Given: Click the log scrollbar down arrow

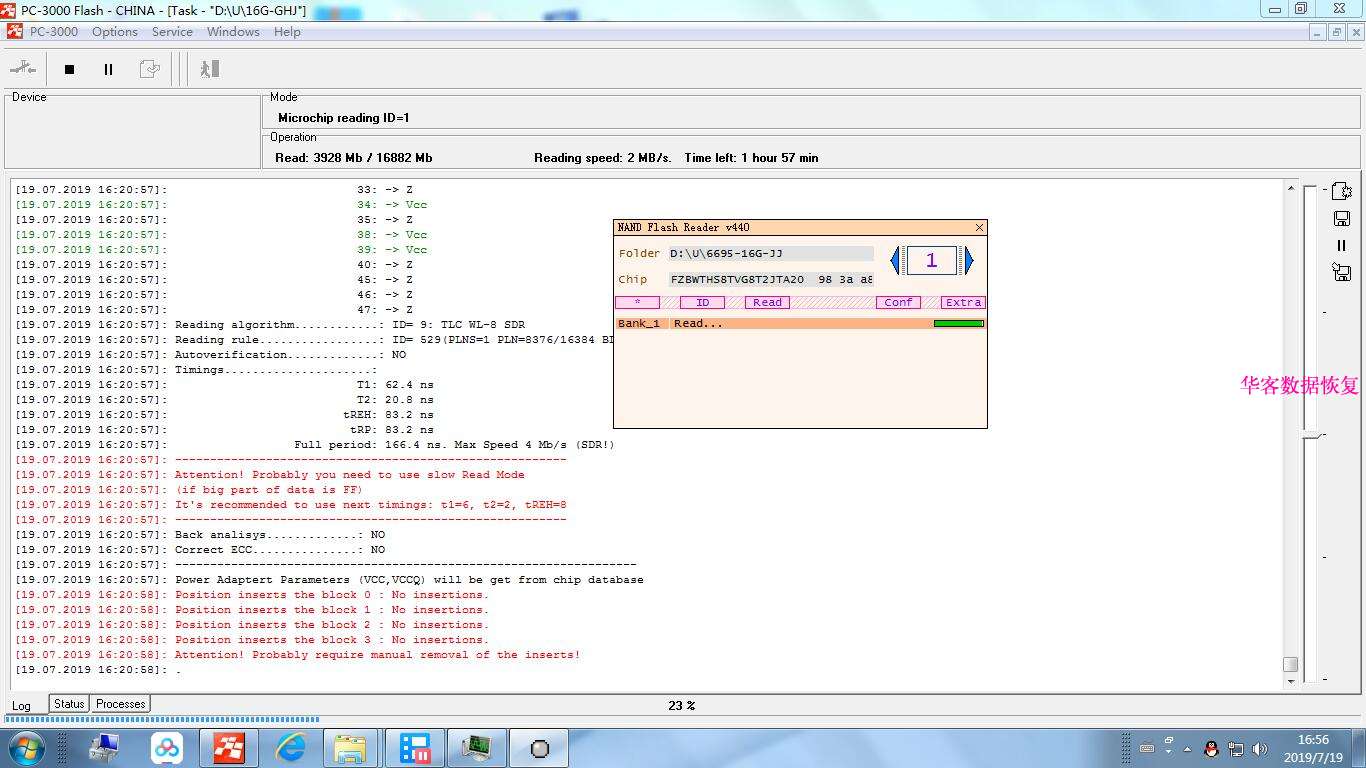Looking at the screenshot, I should [x=1291, y=681].
